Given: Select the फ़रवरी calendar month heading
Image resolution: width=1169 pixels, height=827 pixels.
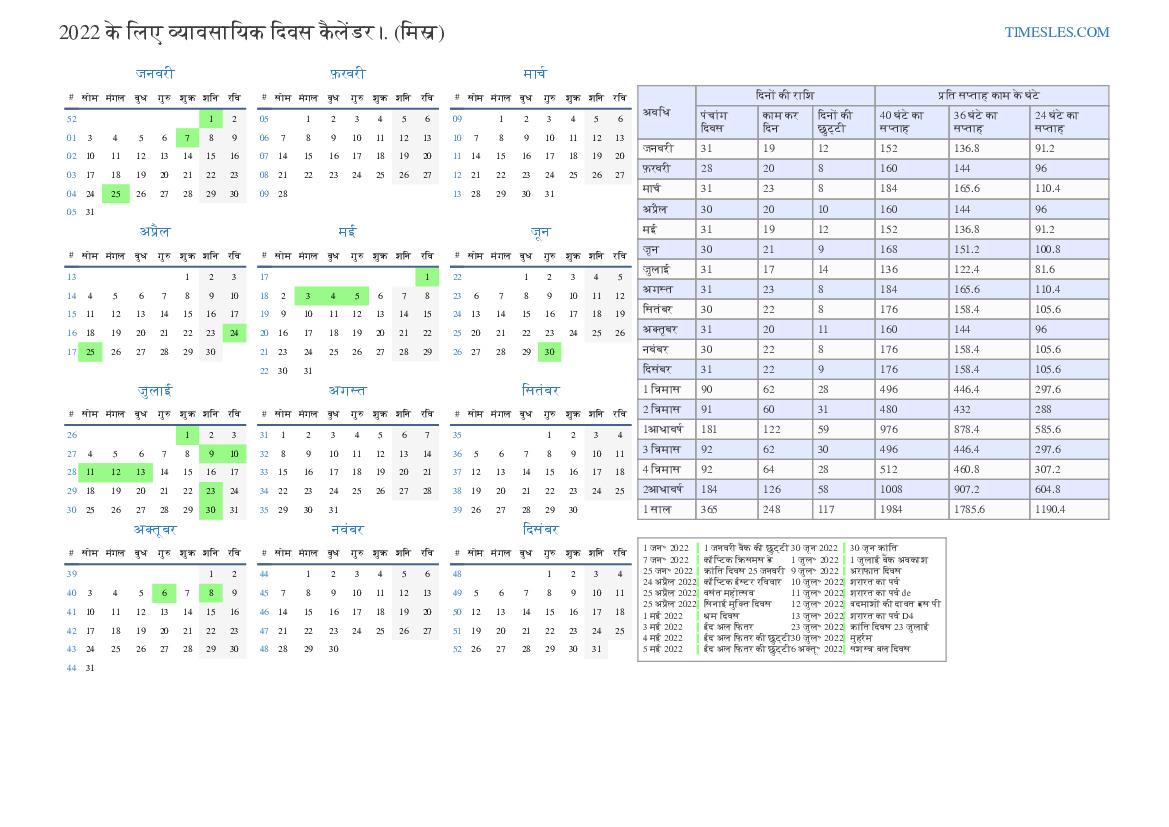Looking at the screenshot, I should click(347, 73).
